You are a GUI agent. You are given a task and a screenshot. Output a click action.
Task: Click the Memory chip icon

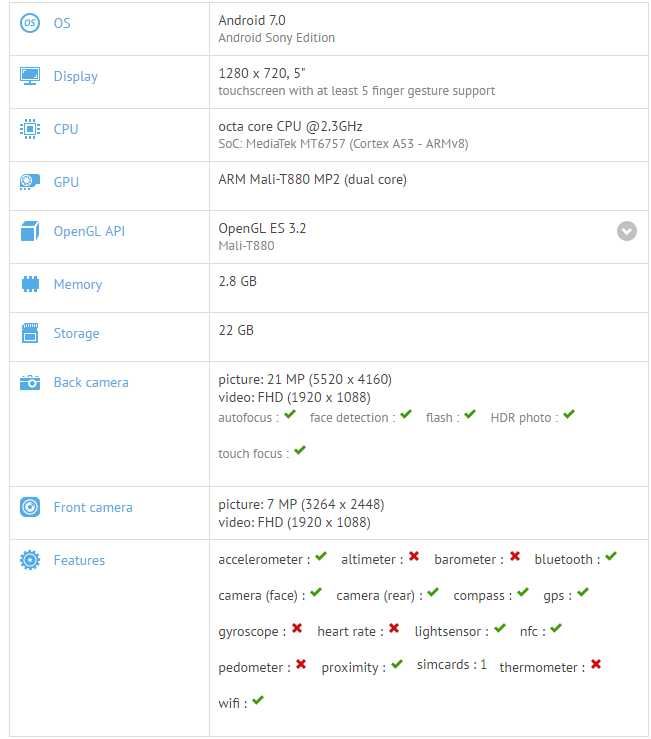[30, 284]
